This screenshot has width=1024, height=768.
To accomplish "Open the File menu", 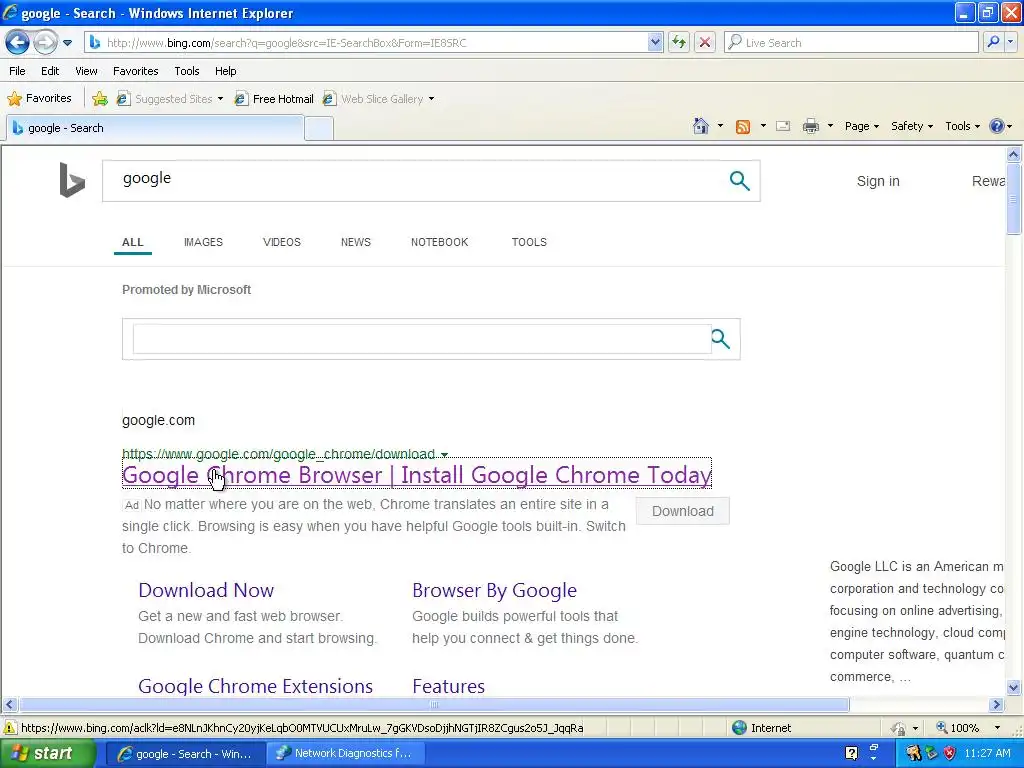I will [x=18, y=71].
